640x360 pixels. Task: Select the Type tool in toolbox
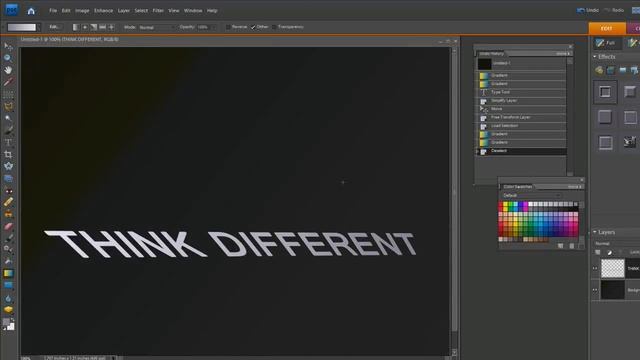click(x=8, y=142)
